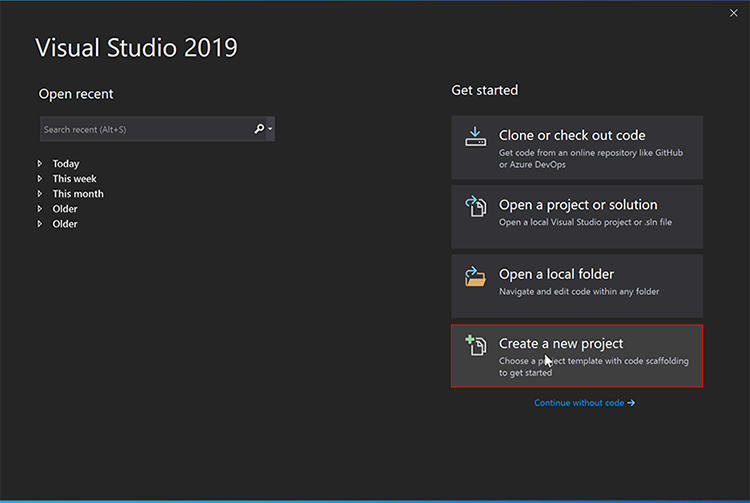Image resolution: width=750 pixels, height=503 pixels.
Task: Choose Open a project or solution
Action: click(x=577, y=217)
